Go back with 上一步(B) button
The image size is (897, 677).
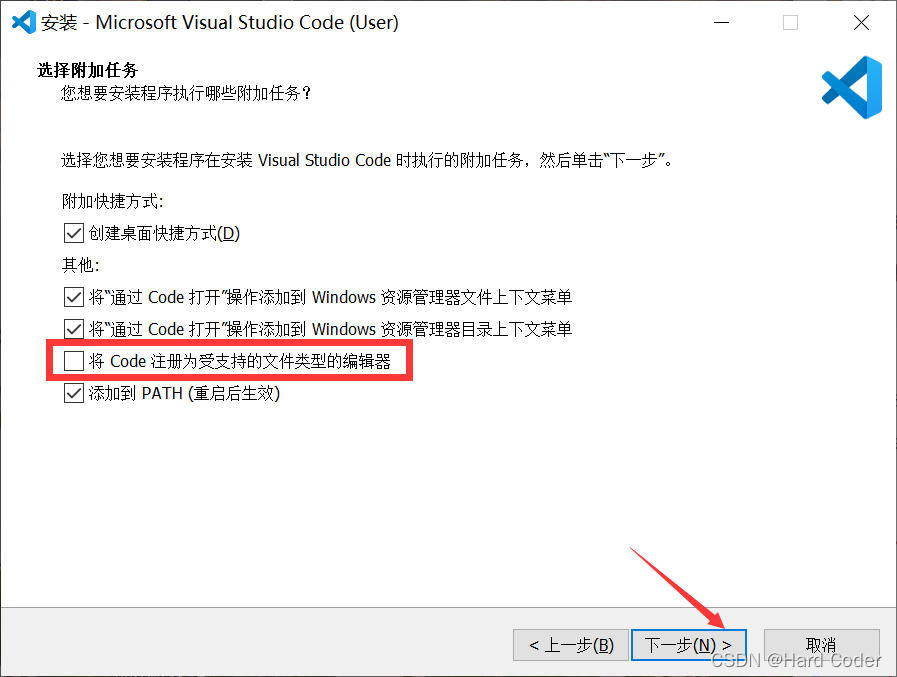tap(571, 645)
